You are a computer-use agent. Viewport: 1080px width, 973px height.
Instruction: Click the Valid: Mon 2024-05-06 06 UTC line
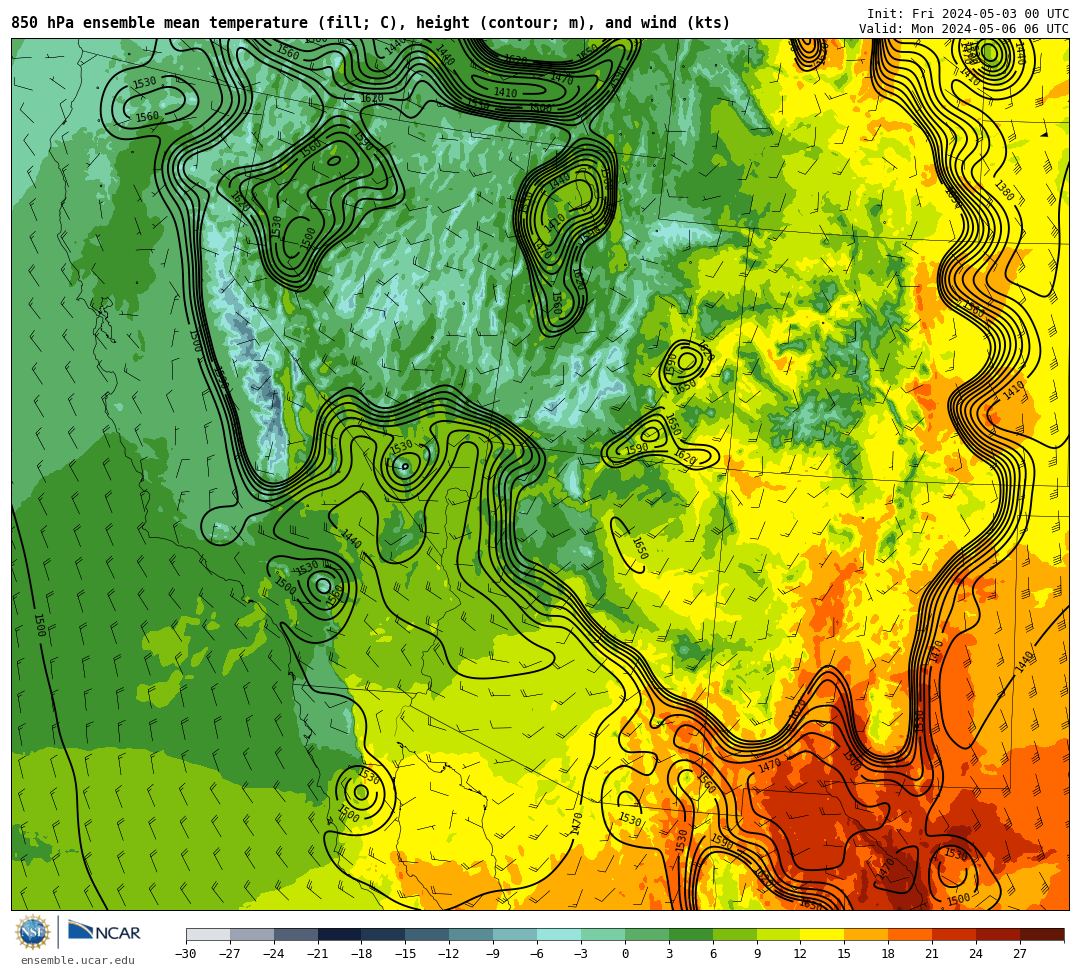964,29
